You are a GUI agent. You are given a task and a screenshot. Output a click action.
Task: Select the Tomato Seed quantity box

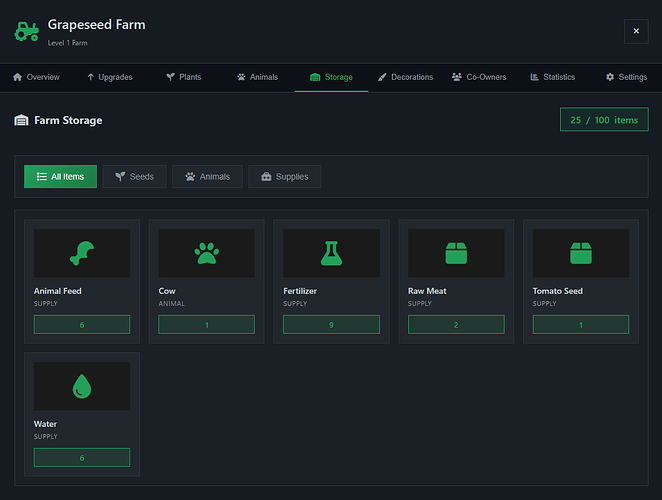click(x=581, y=325)
